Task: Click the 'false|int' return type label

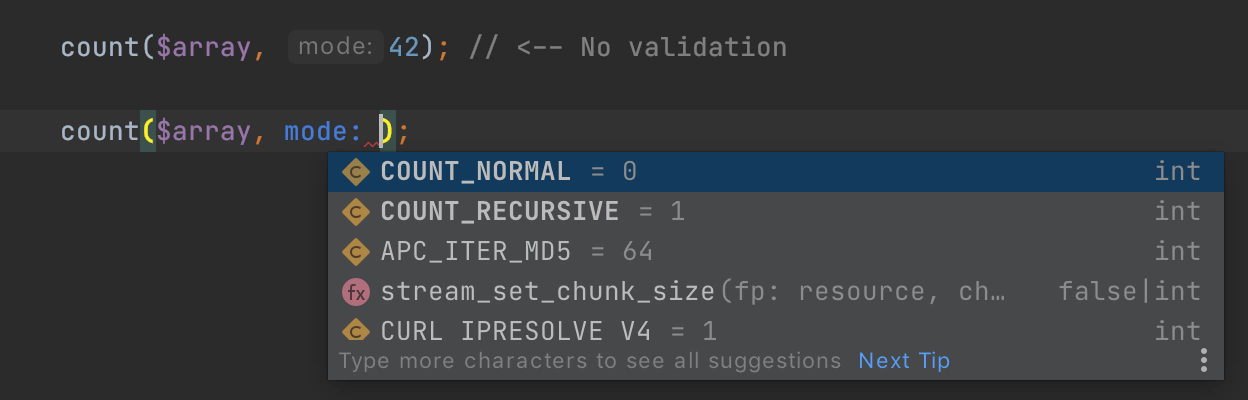Action: pyautogui.click(x=1129, y=292)
